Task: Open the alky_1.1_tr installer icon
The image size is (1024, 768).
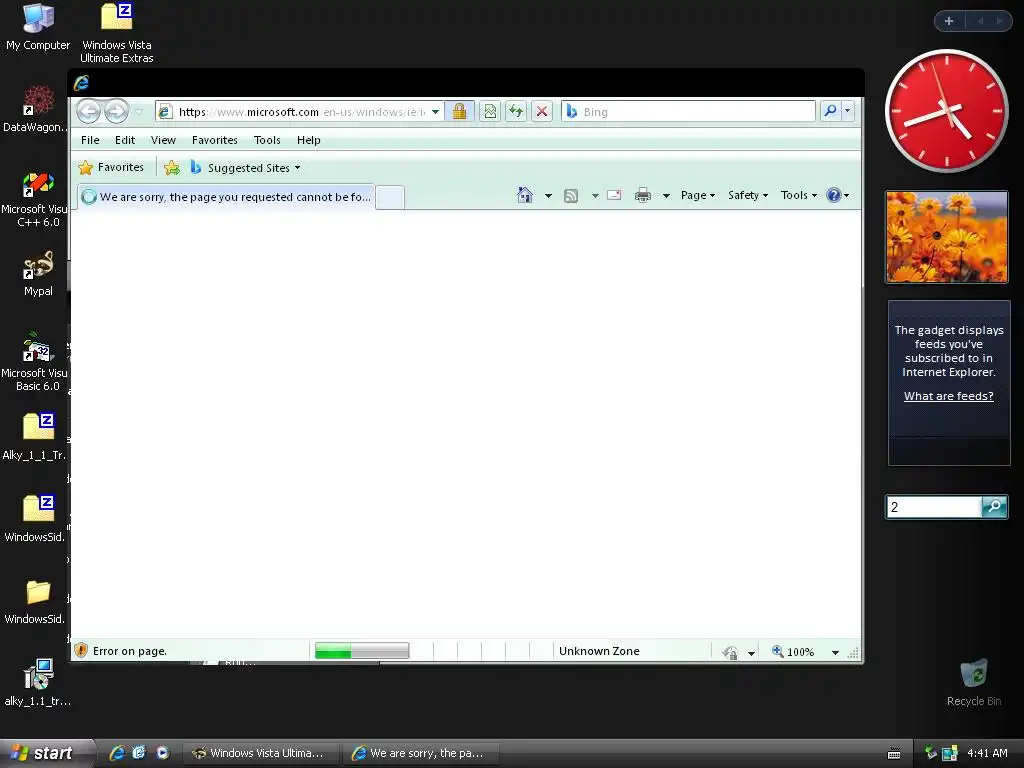Action: coord(38,682)
